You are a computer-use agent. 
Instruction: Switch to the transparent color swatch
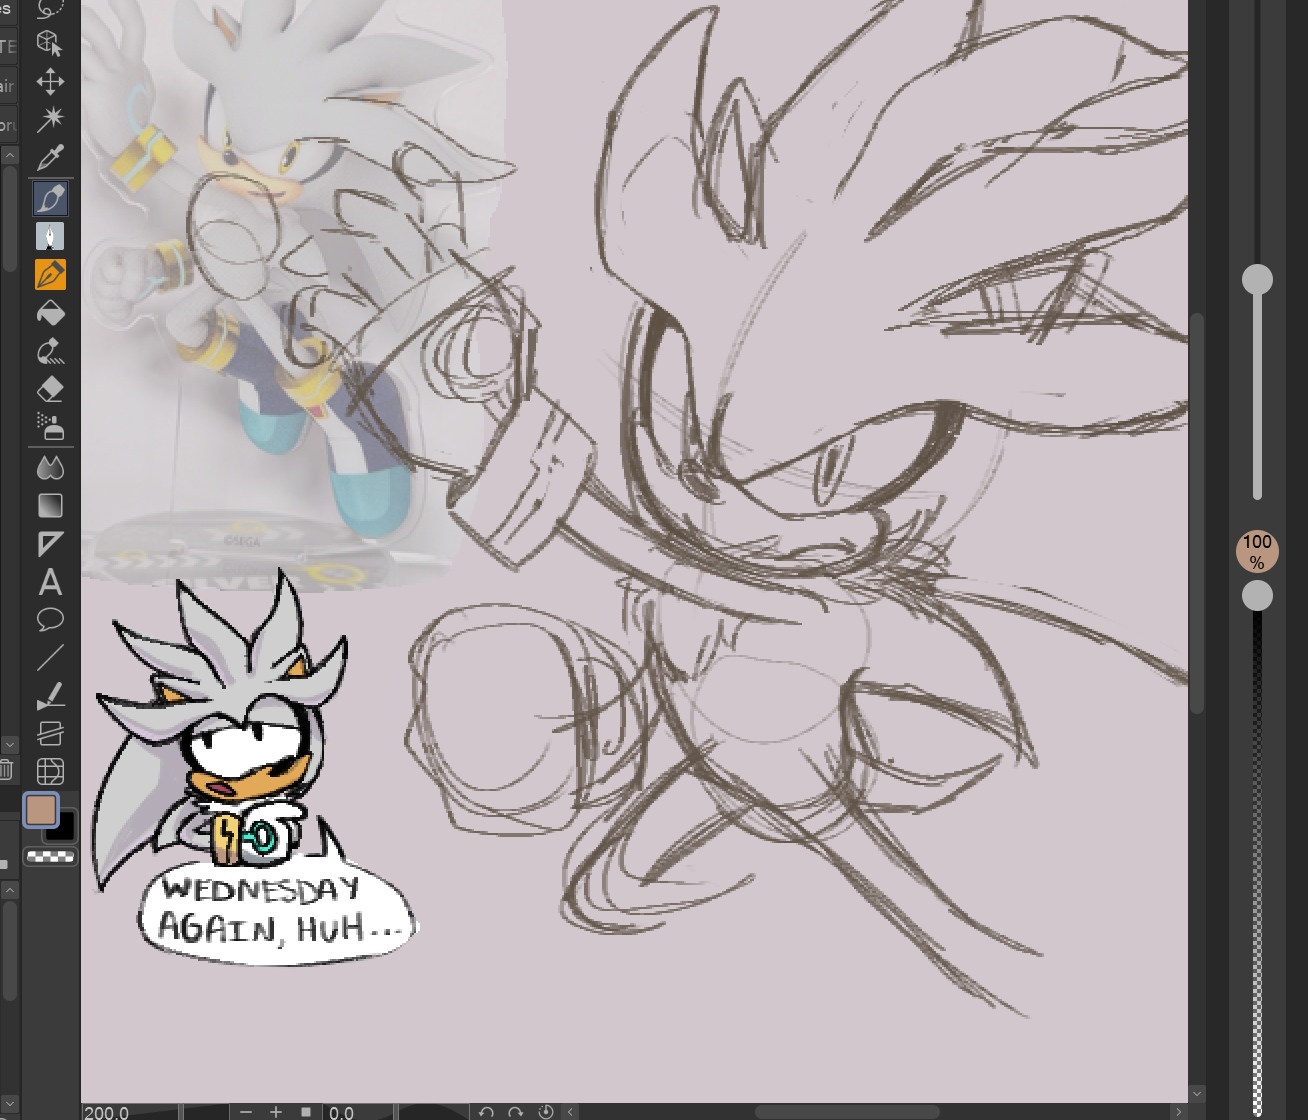[x=50, y=857]
